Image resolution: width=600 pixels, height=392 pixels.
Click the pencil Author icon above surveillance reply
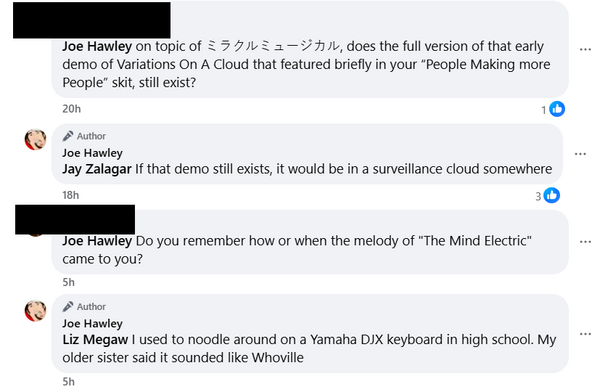pos(68,136)
